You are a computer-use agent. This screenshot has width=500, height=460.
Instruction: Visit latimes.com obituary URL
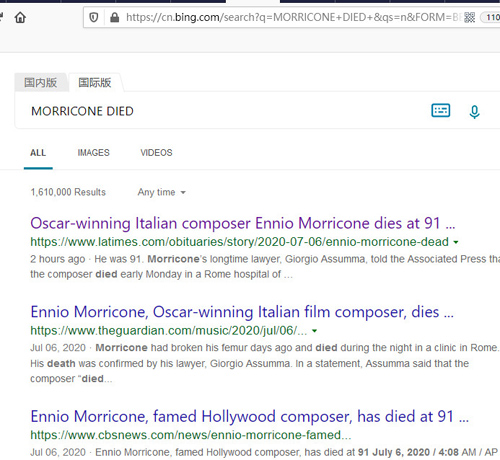239,242
